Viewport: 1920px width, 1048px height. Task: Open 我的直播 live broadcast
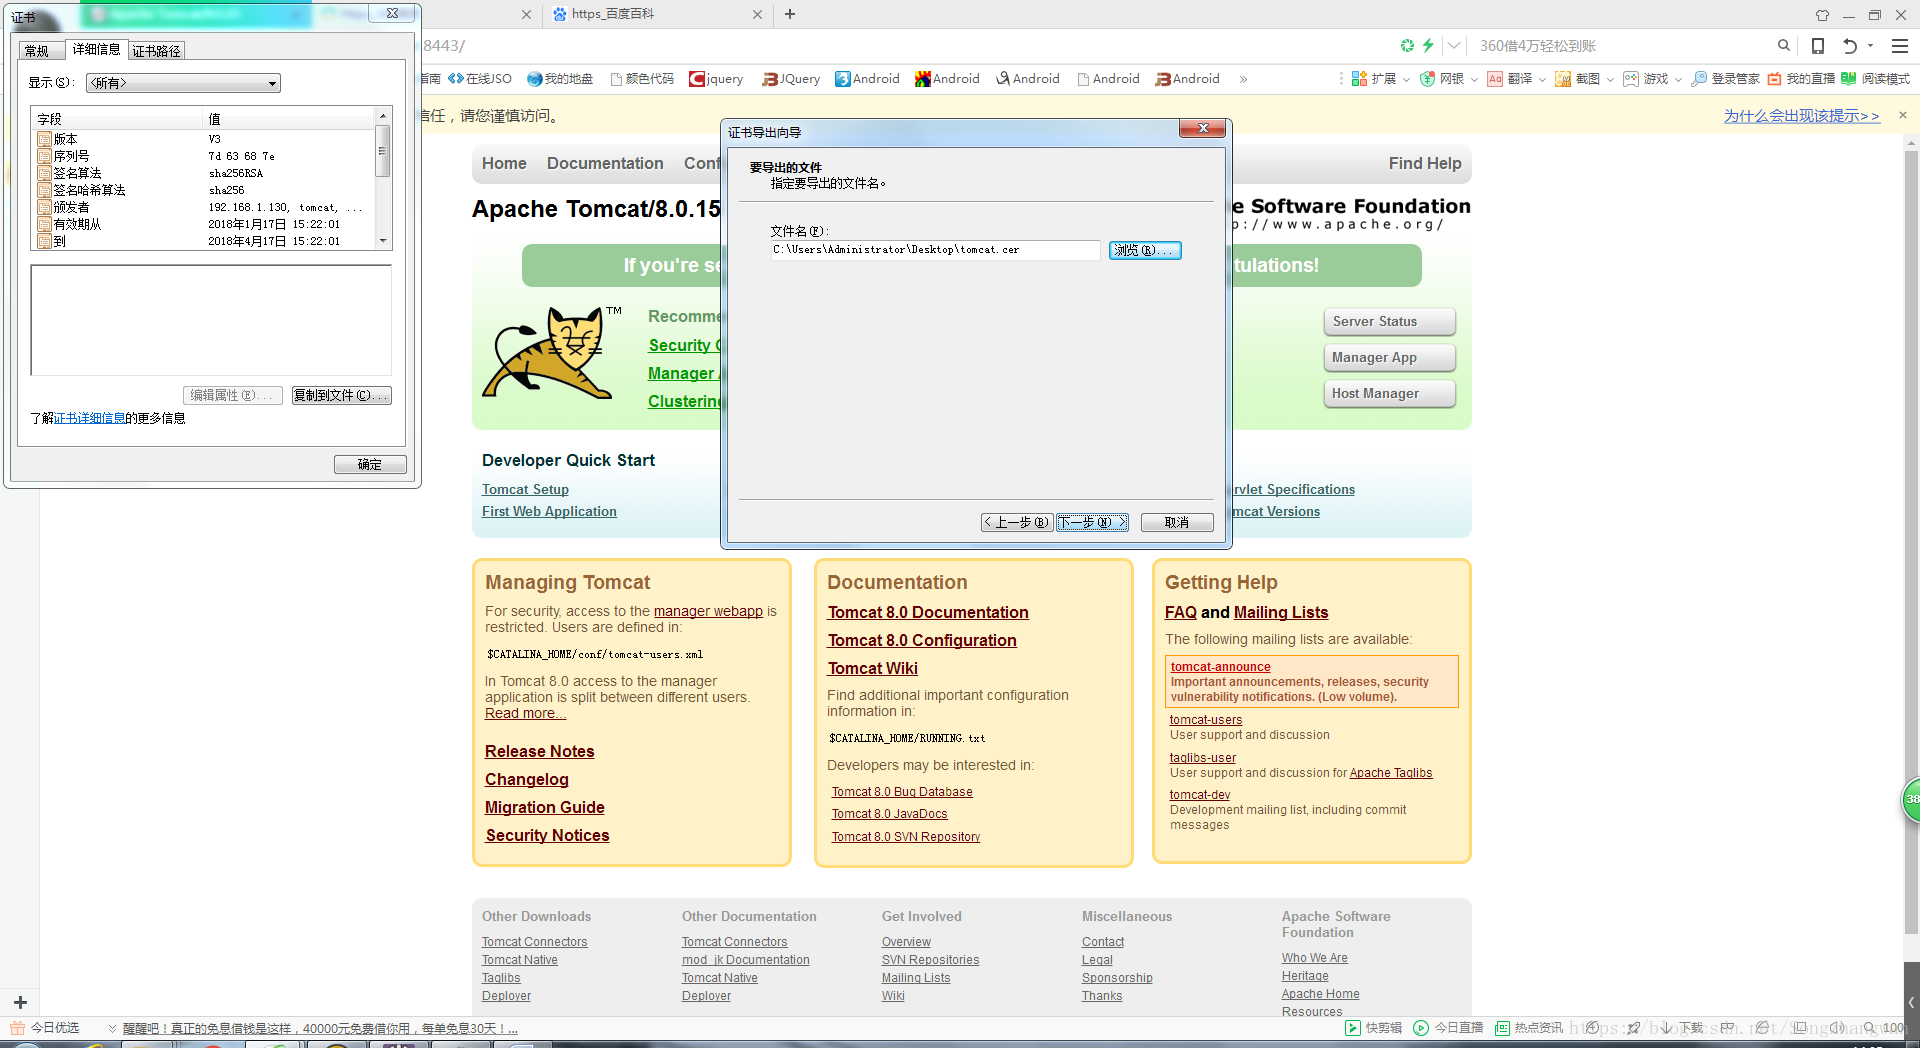tap(1801, 79)
